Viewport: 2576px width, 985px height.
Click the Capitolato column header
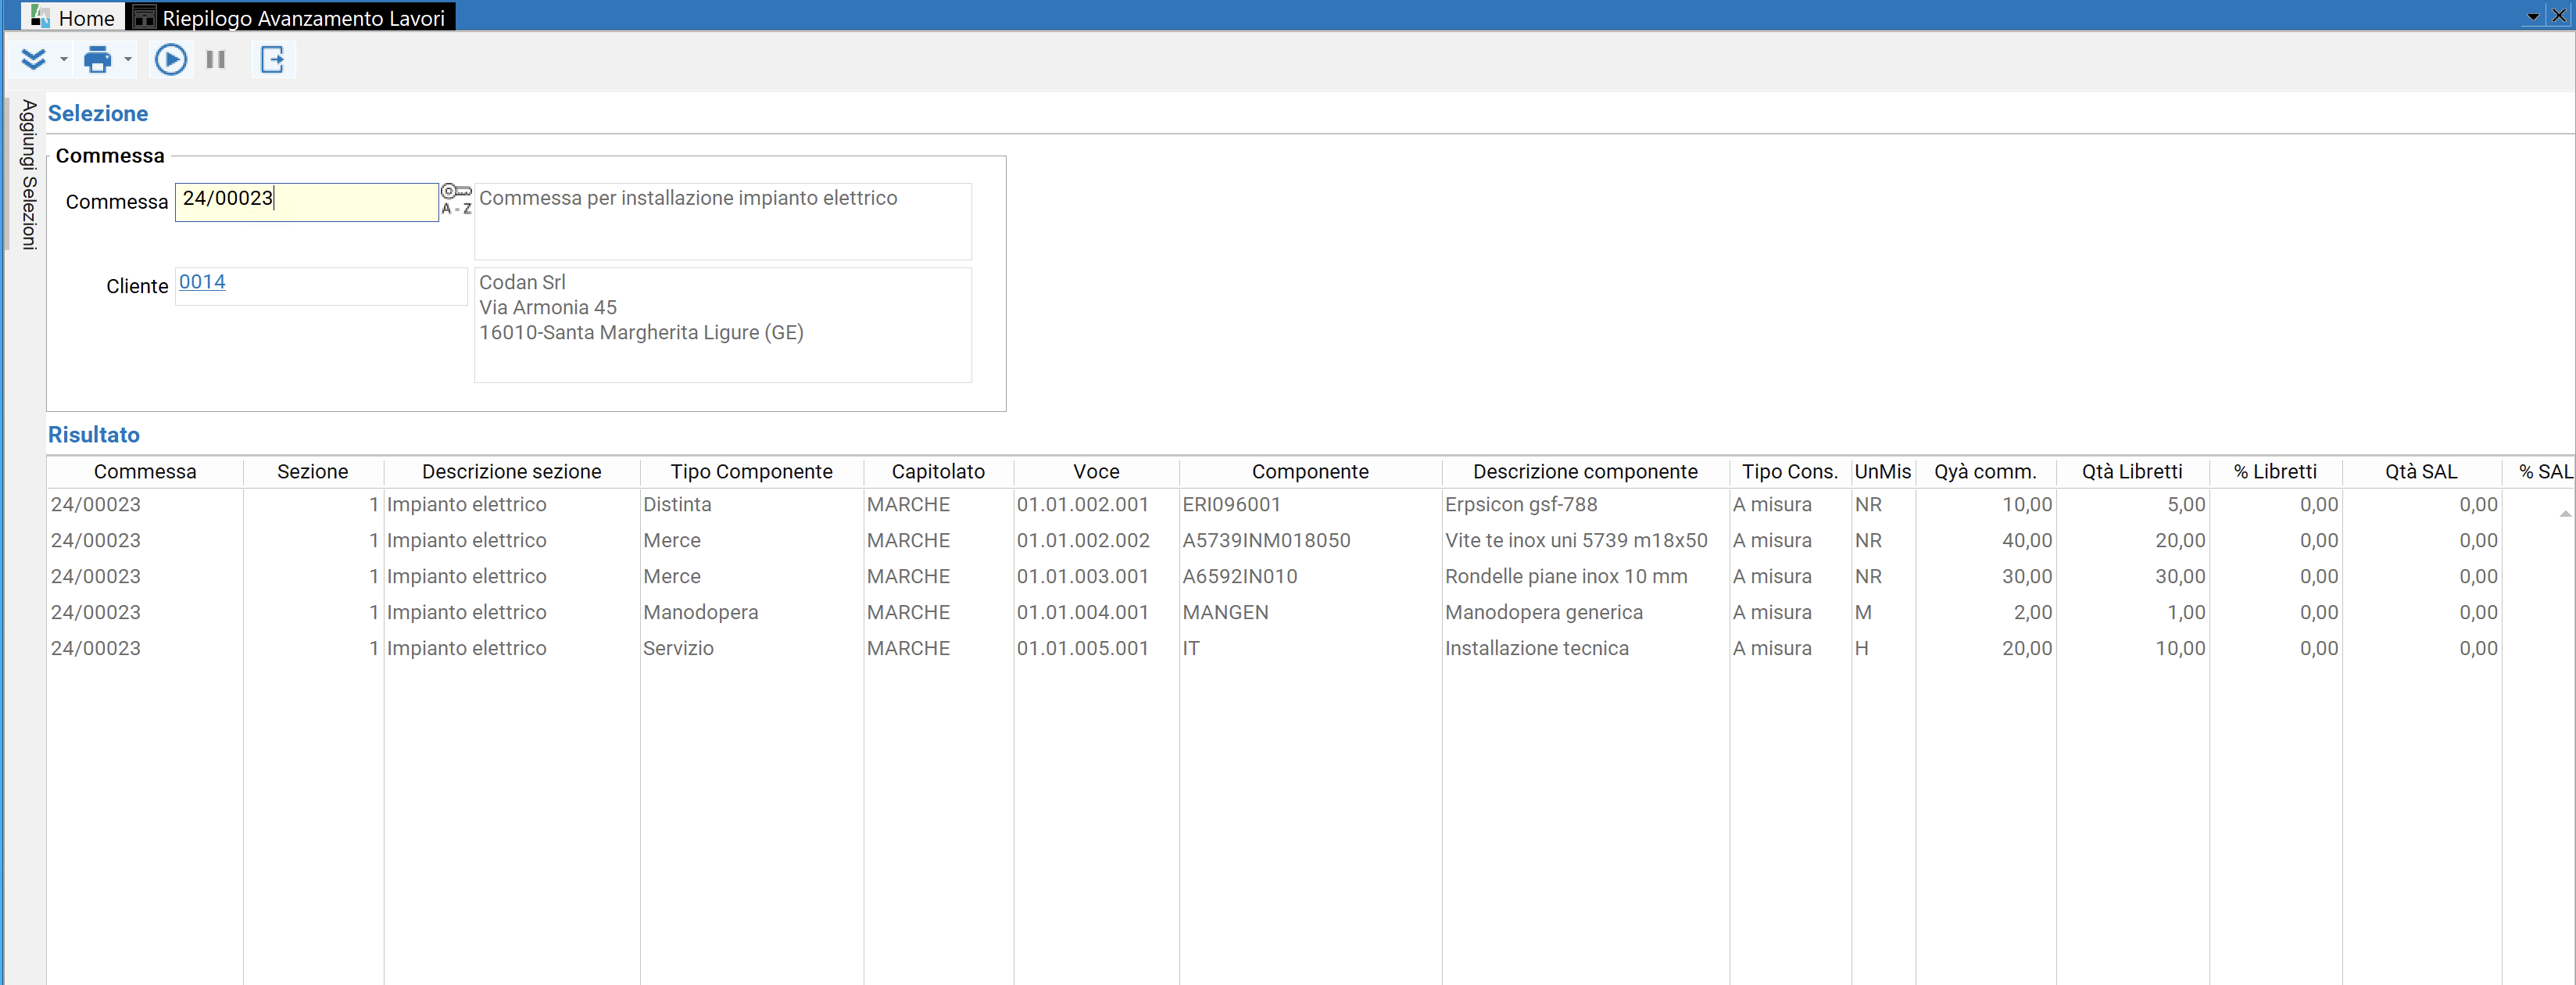coord(939,472)
